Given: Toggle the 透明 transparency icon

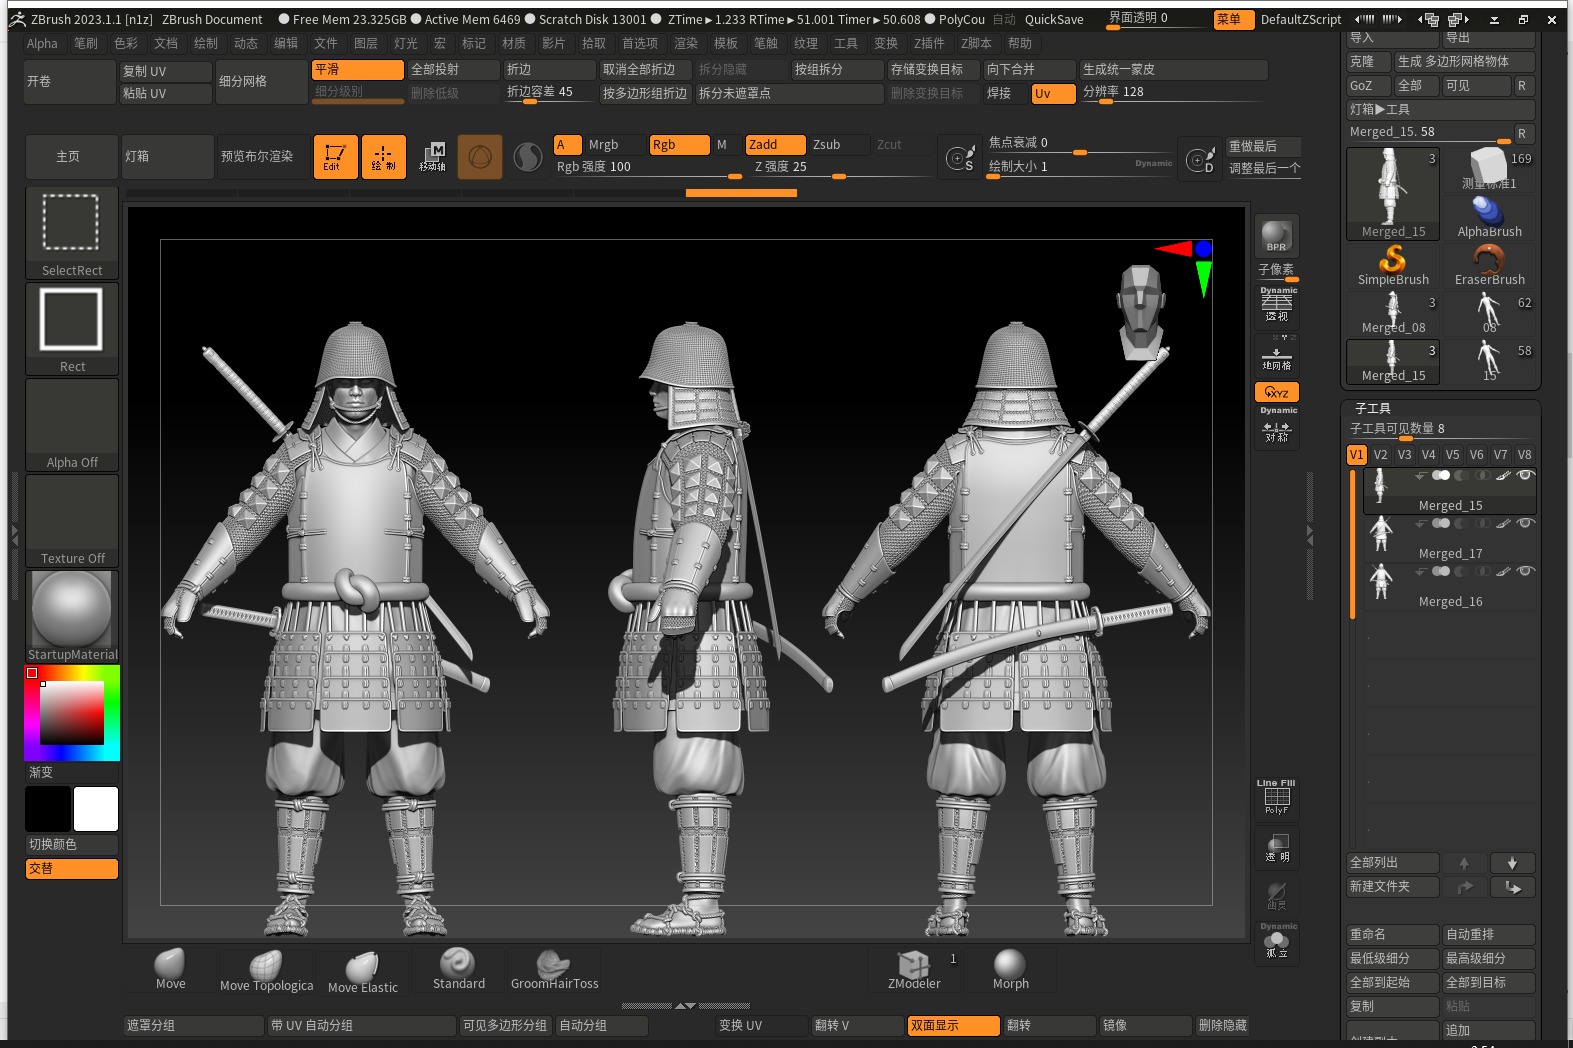Looking at the screenshot, I should pos(1277,847).
